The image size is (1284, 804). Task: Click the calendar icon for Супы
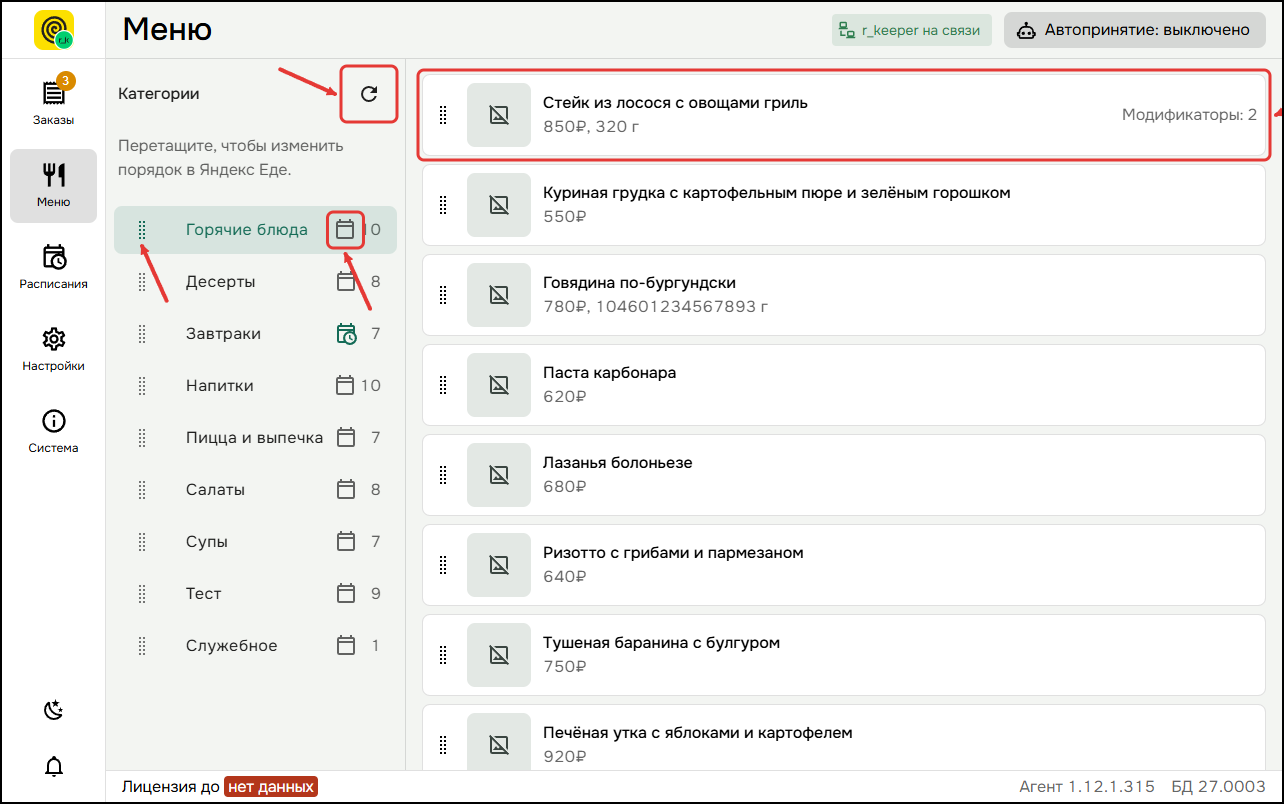pyautogui.click(x=346, y=542)
